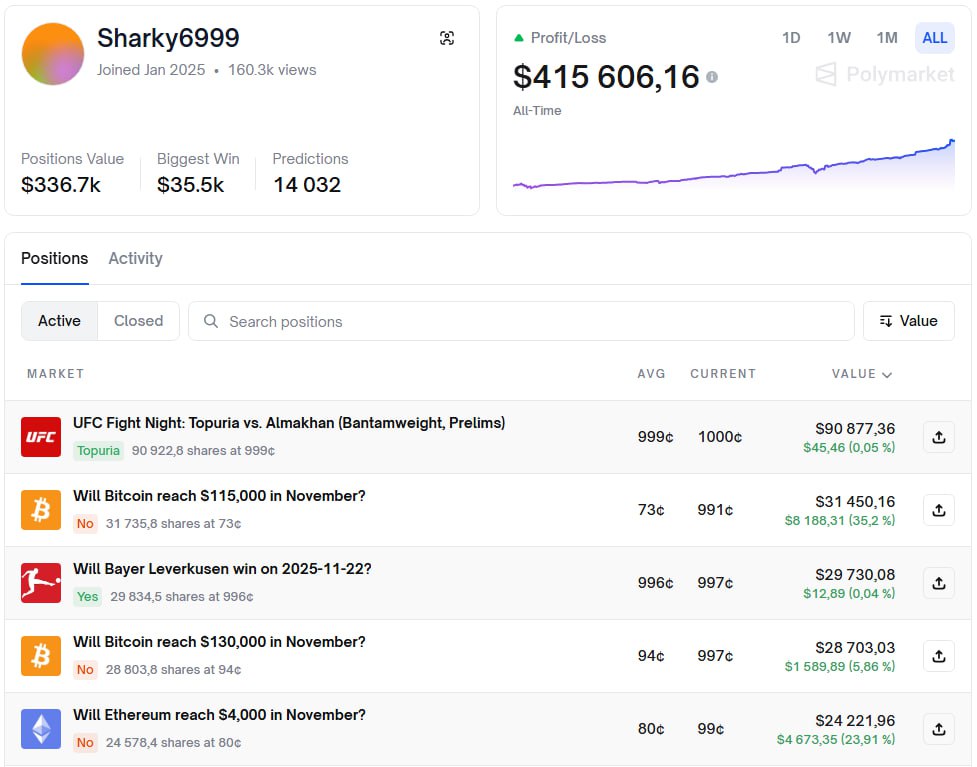Share the Ethereum $4,000 position
977x767 pixels.
(x=938, y=729)
